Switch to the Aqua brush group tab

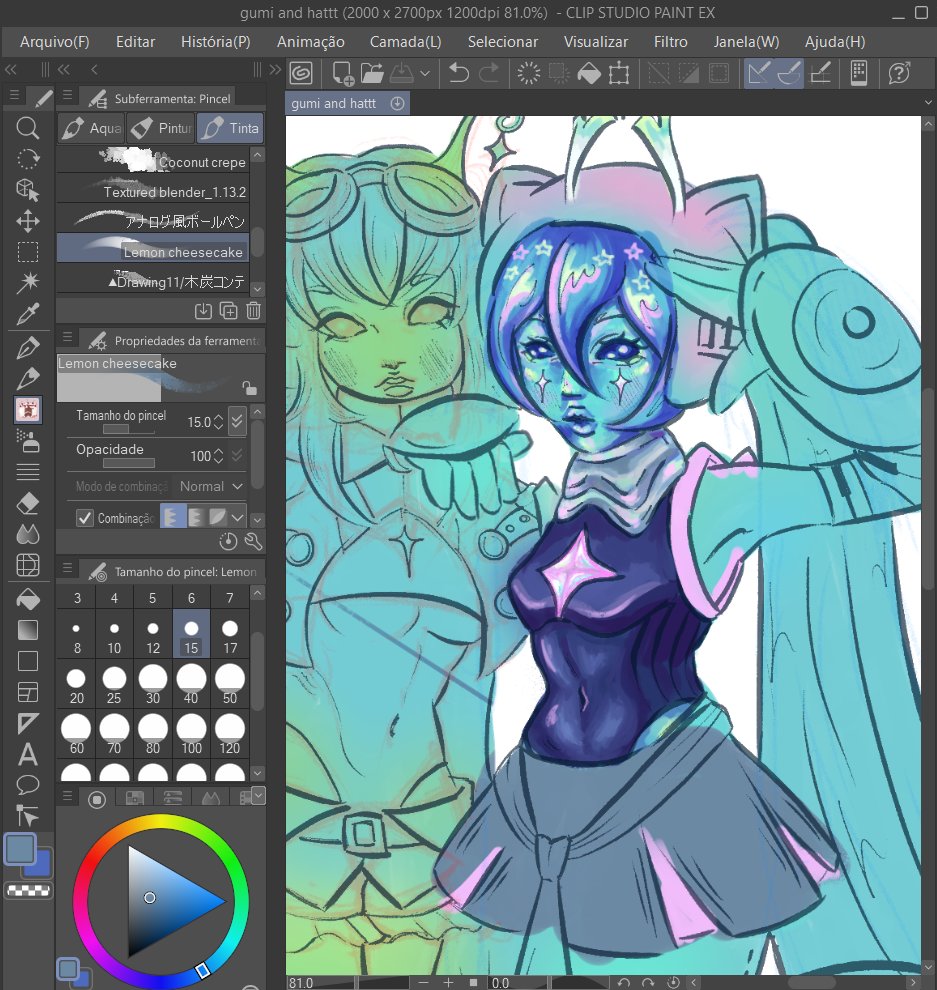92,128
